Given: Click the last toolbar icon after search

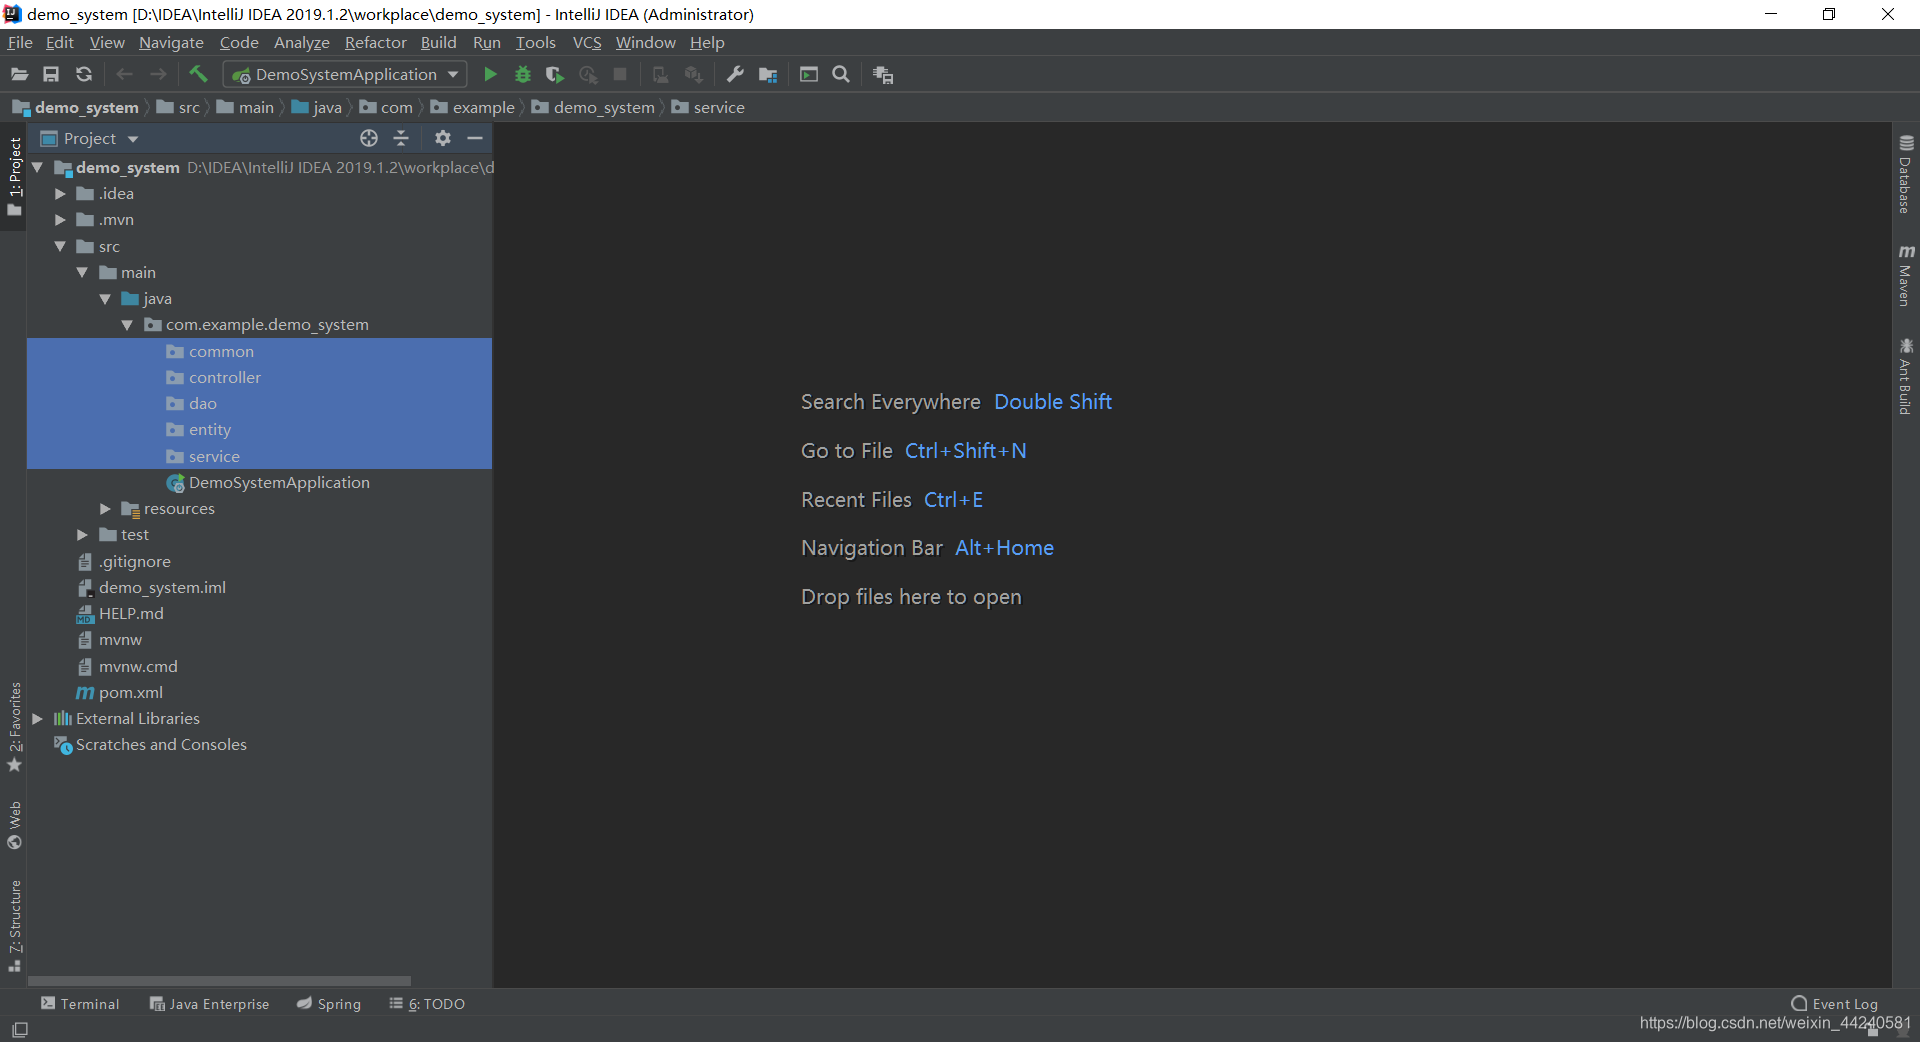Looking at the screenshot, I should point(883,74).
